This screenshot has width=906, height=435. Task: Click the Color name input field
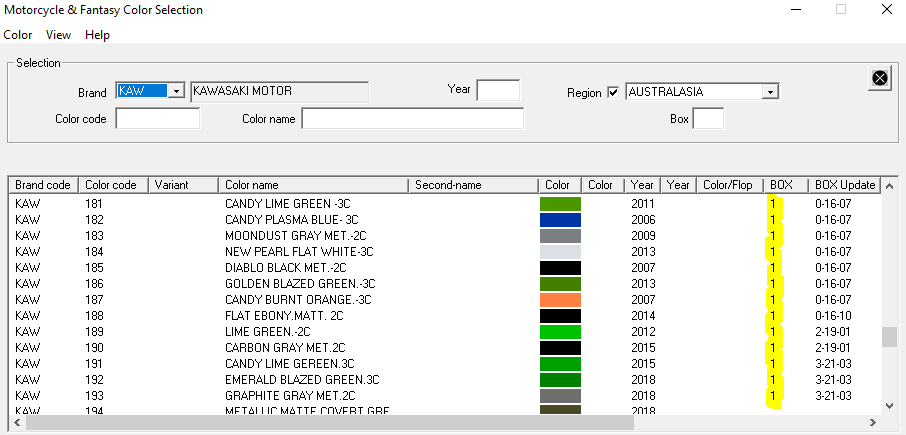(412, 119)
